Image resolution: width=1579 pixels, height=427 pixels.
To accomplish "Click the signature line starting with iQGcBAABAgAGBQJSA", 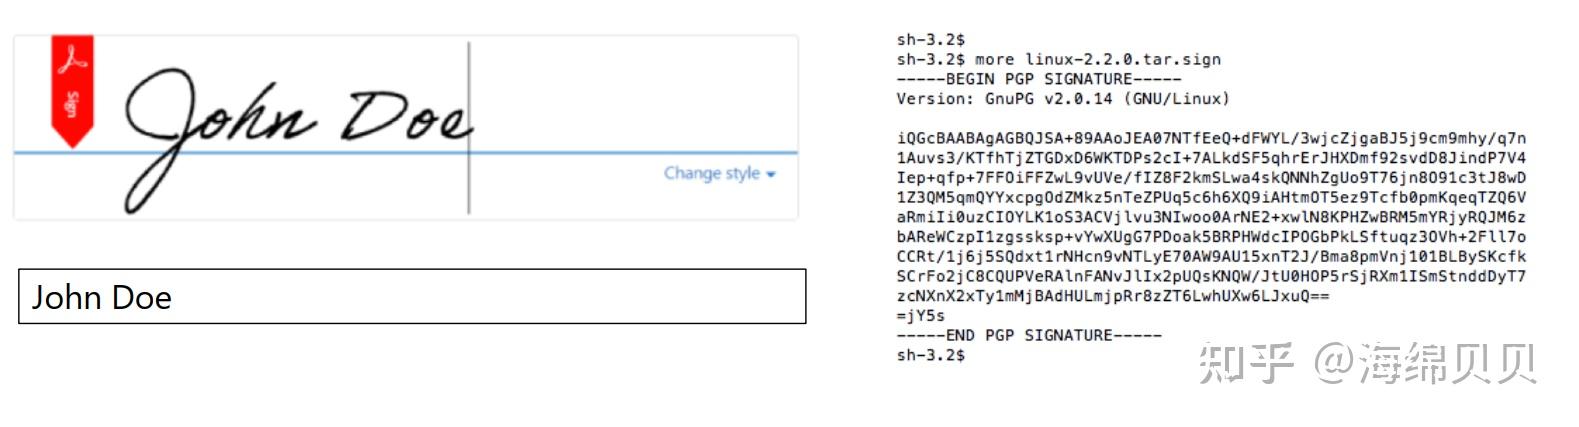I will 1210,138.
